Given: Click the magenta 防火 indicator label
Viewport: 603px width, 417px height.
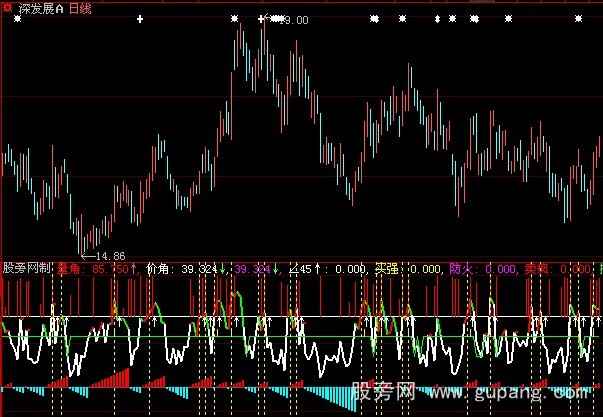Looking at the screenshot, I should pyautogui.click(x=461, y=268).
